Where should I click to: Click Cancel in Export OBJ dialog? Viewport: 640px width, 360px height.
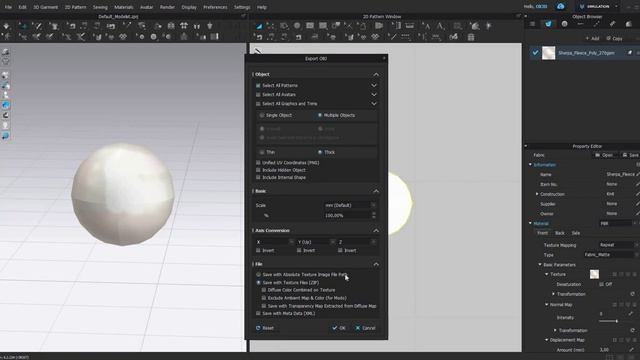[365, 328]
